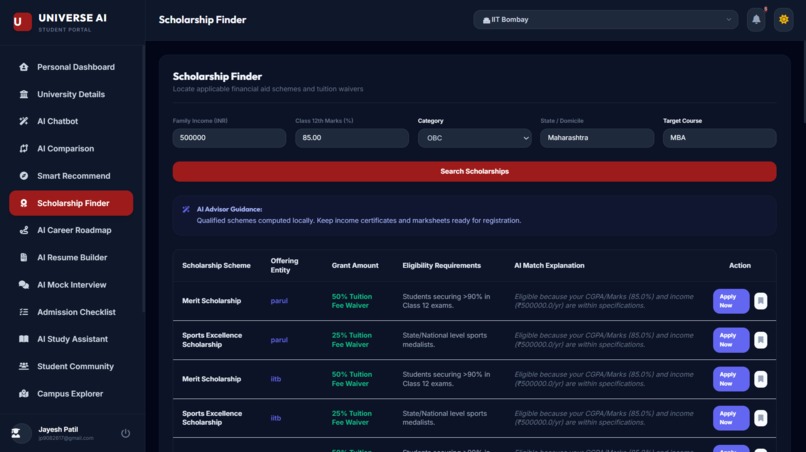Screen dimensions: 806x452
Task: Apply Now for parul Merit Scholarship
Action: point(731,301)
